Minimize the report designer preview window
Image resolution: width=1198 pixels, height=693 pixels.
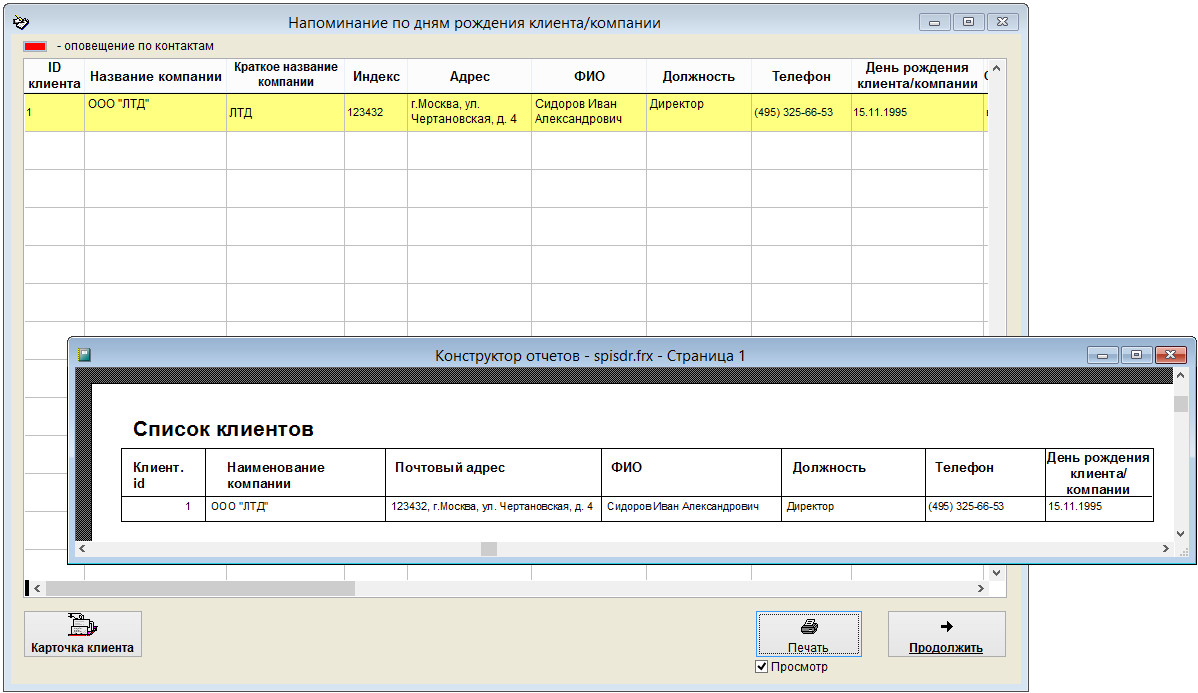[x=1104, y=355]
